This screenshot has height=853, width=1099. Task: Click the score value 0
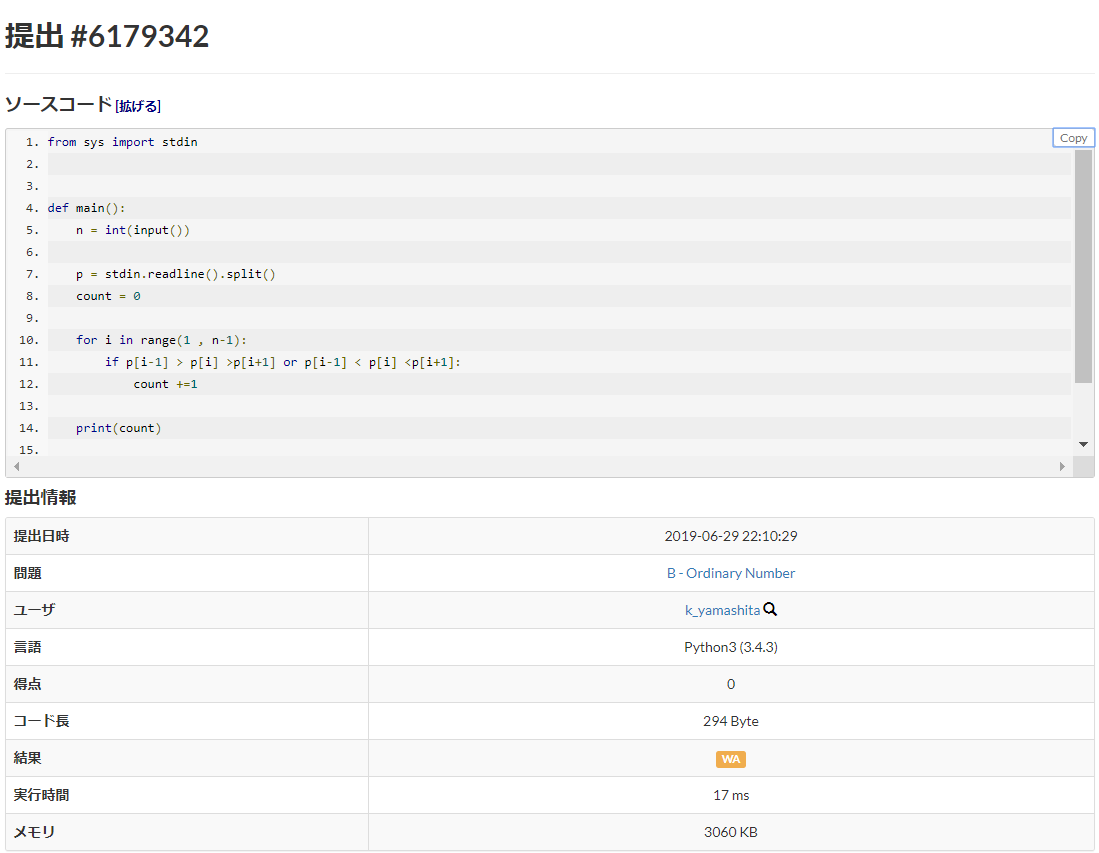click(731, 683)
